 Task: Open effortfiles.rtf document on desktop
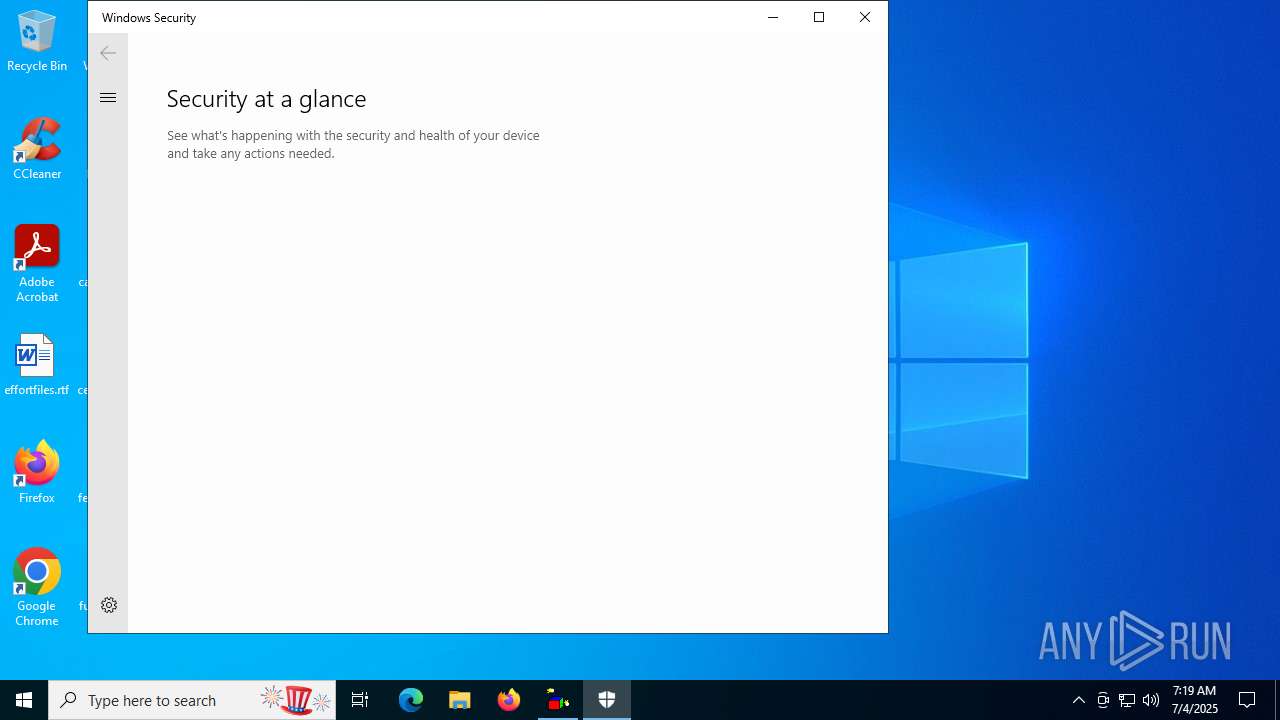coord(37,365)
